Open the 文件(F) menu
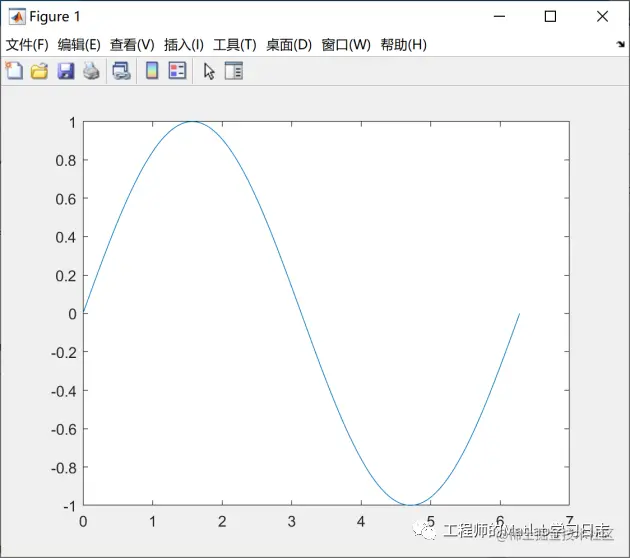The height and width of the screenshot is (558, 630). click(27, 45)
